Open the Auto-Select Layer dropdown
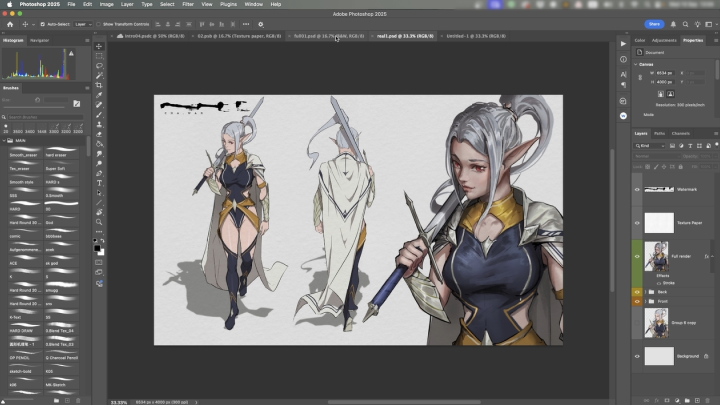This screenshot has width=720, height=405. tap(83, 23)
